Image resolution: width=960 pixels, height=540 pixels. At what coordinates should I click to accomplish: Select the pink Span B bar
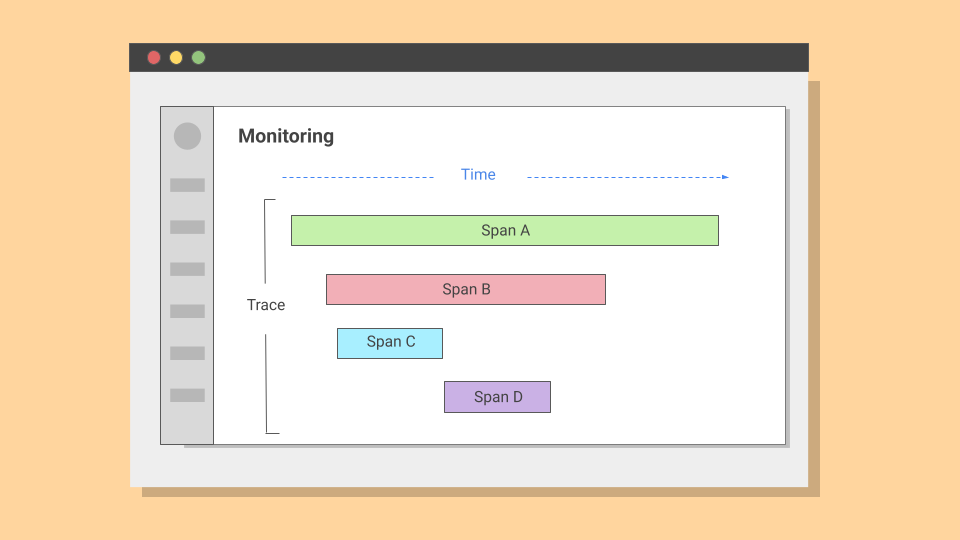(466, 289)
